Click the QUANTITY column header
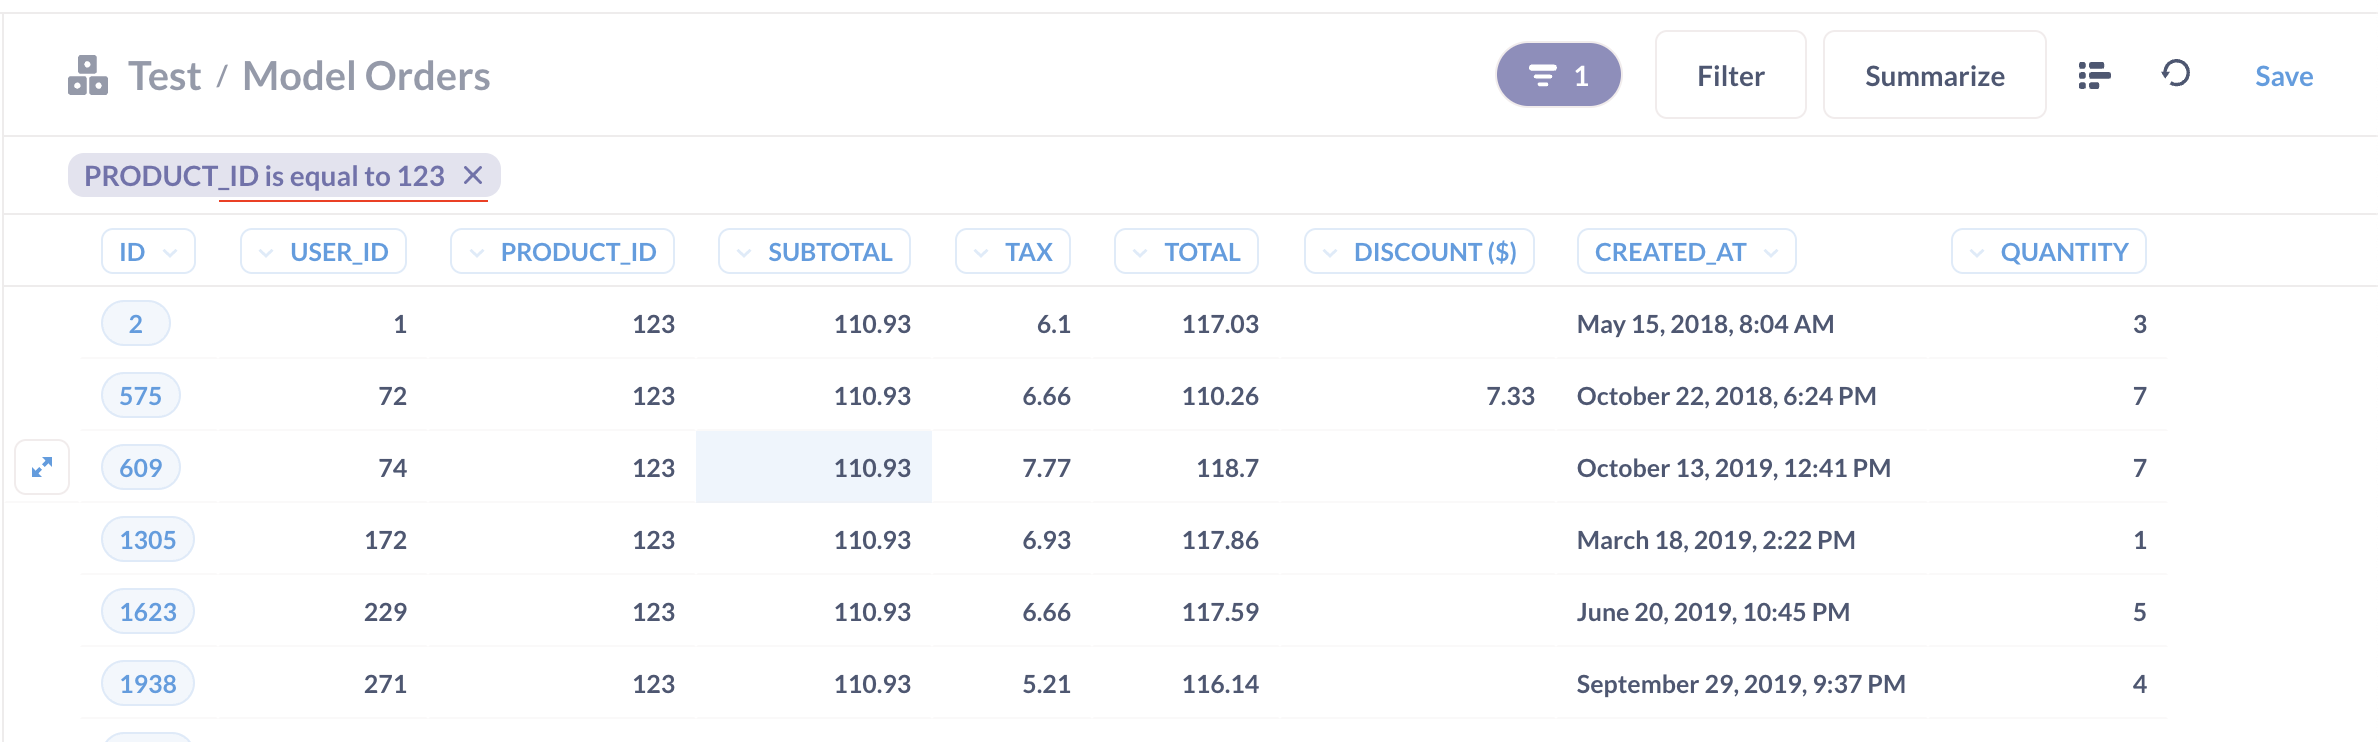 click(2048, 251)
